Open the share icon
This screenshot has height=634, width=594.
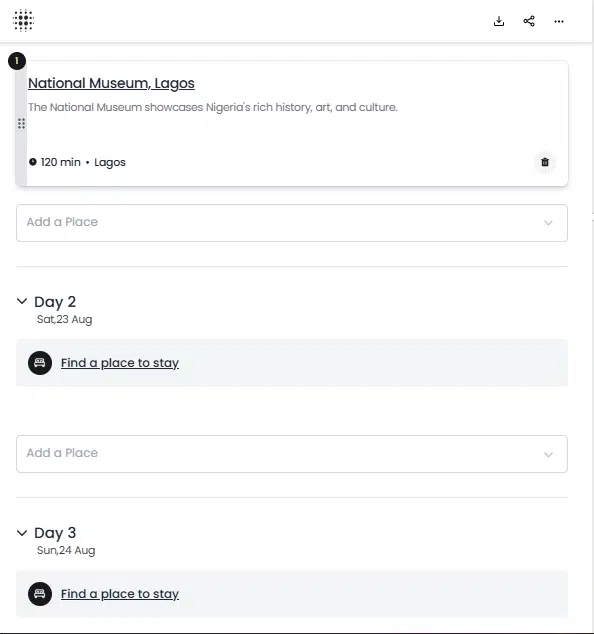point(529,21)
